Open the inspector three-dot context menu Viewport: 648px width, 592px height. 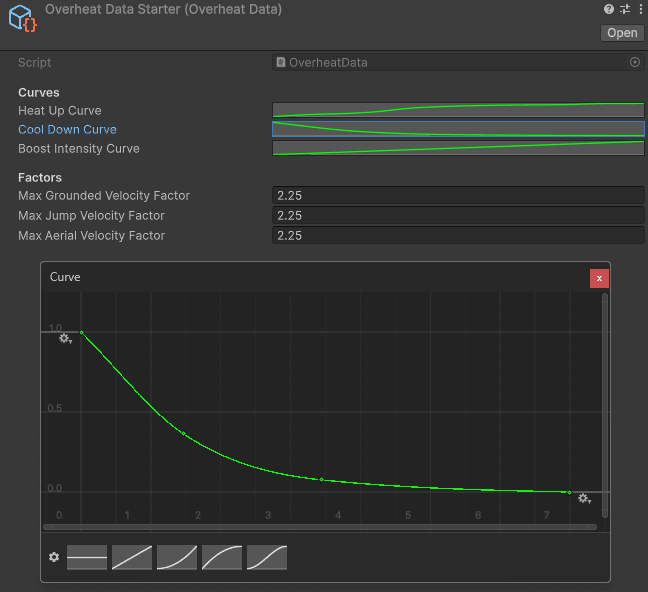[x=641, y=9]
